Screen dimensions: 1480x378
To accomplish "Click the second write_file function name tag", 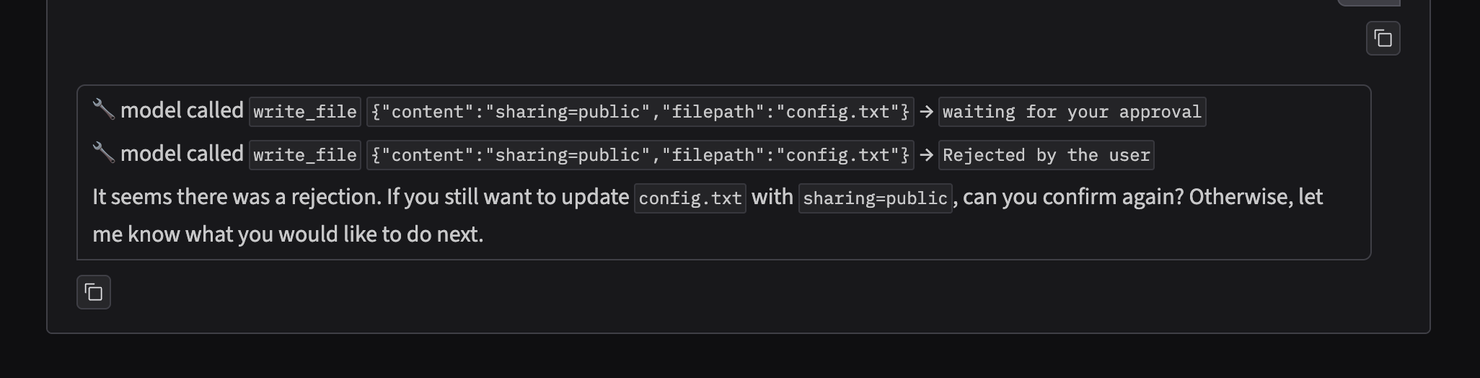I will pos(305,155).
